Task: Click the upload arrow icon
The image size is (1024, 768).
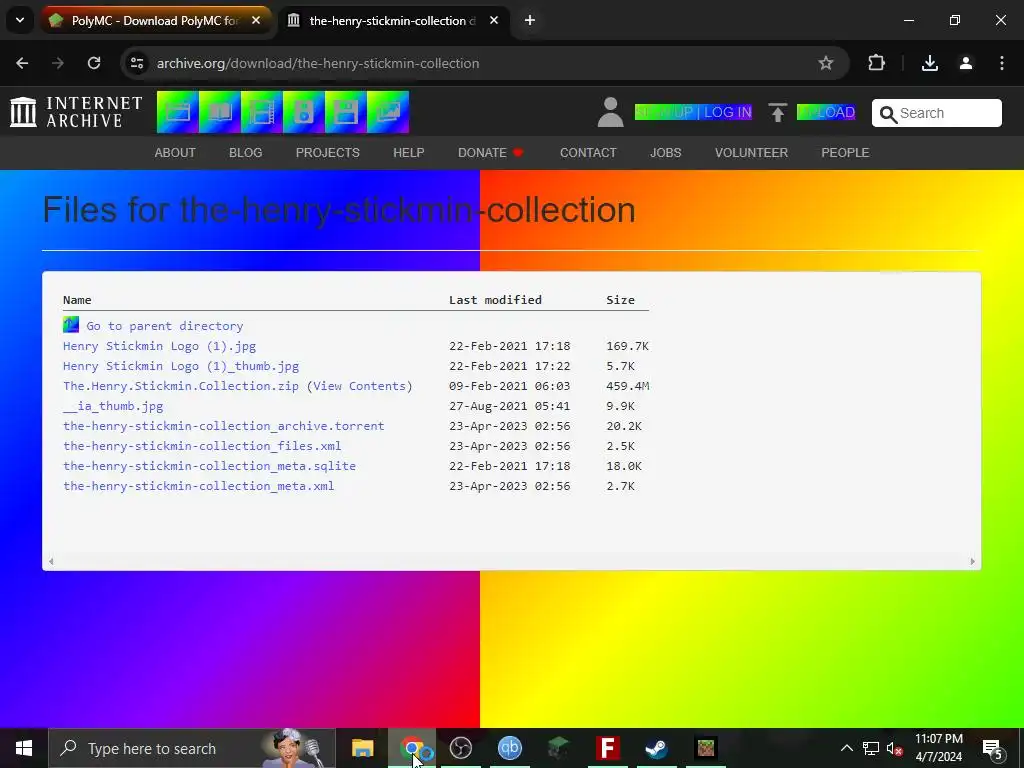Action: click(x=777, y=112)
